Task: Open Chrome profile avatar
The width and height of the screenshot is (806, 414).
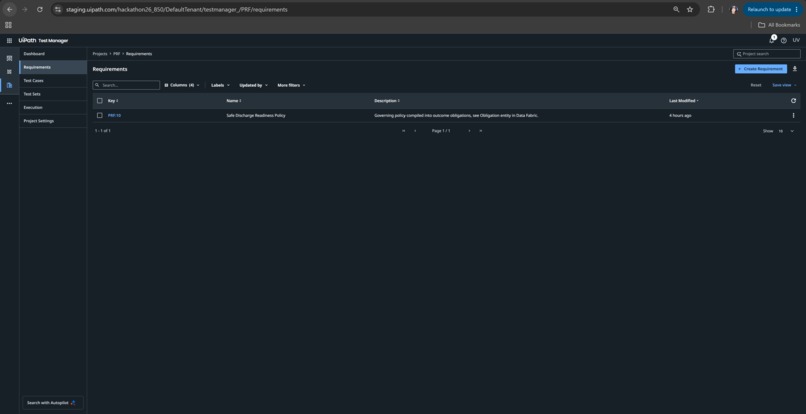Action: pyautogui.click(x=734, y=9)
